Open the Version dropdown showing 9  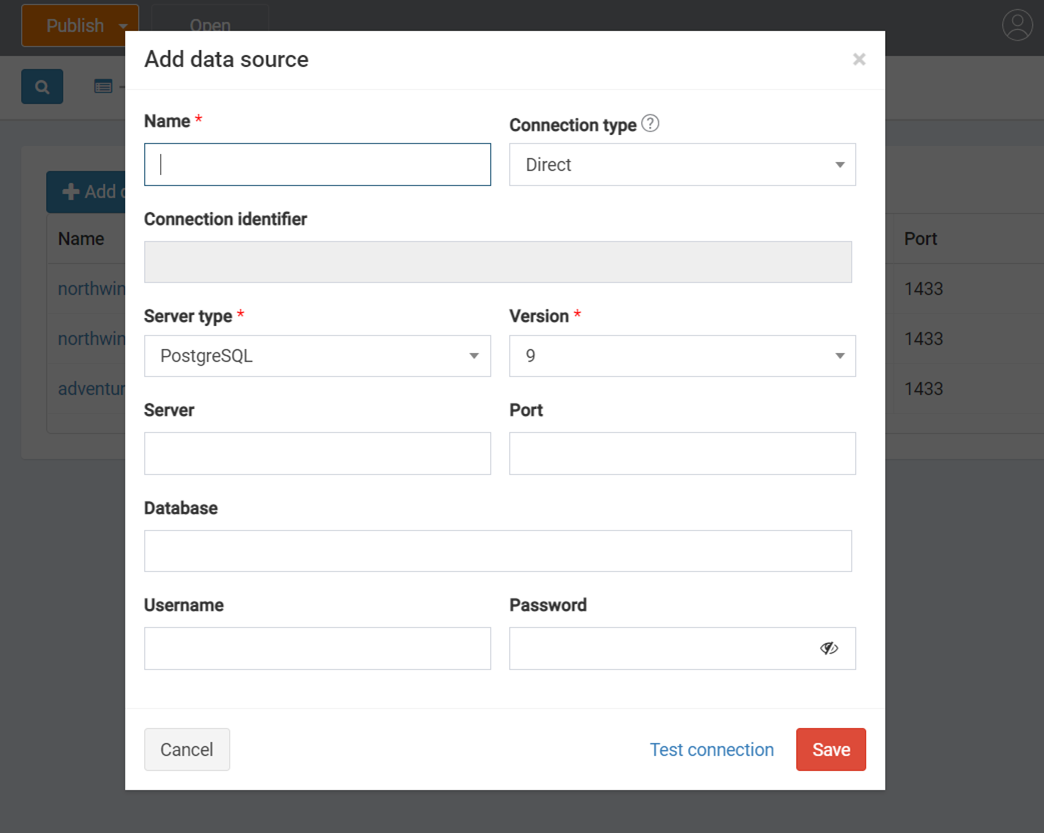682,356
